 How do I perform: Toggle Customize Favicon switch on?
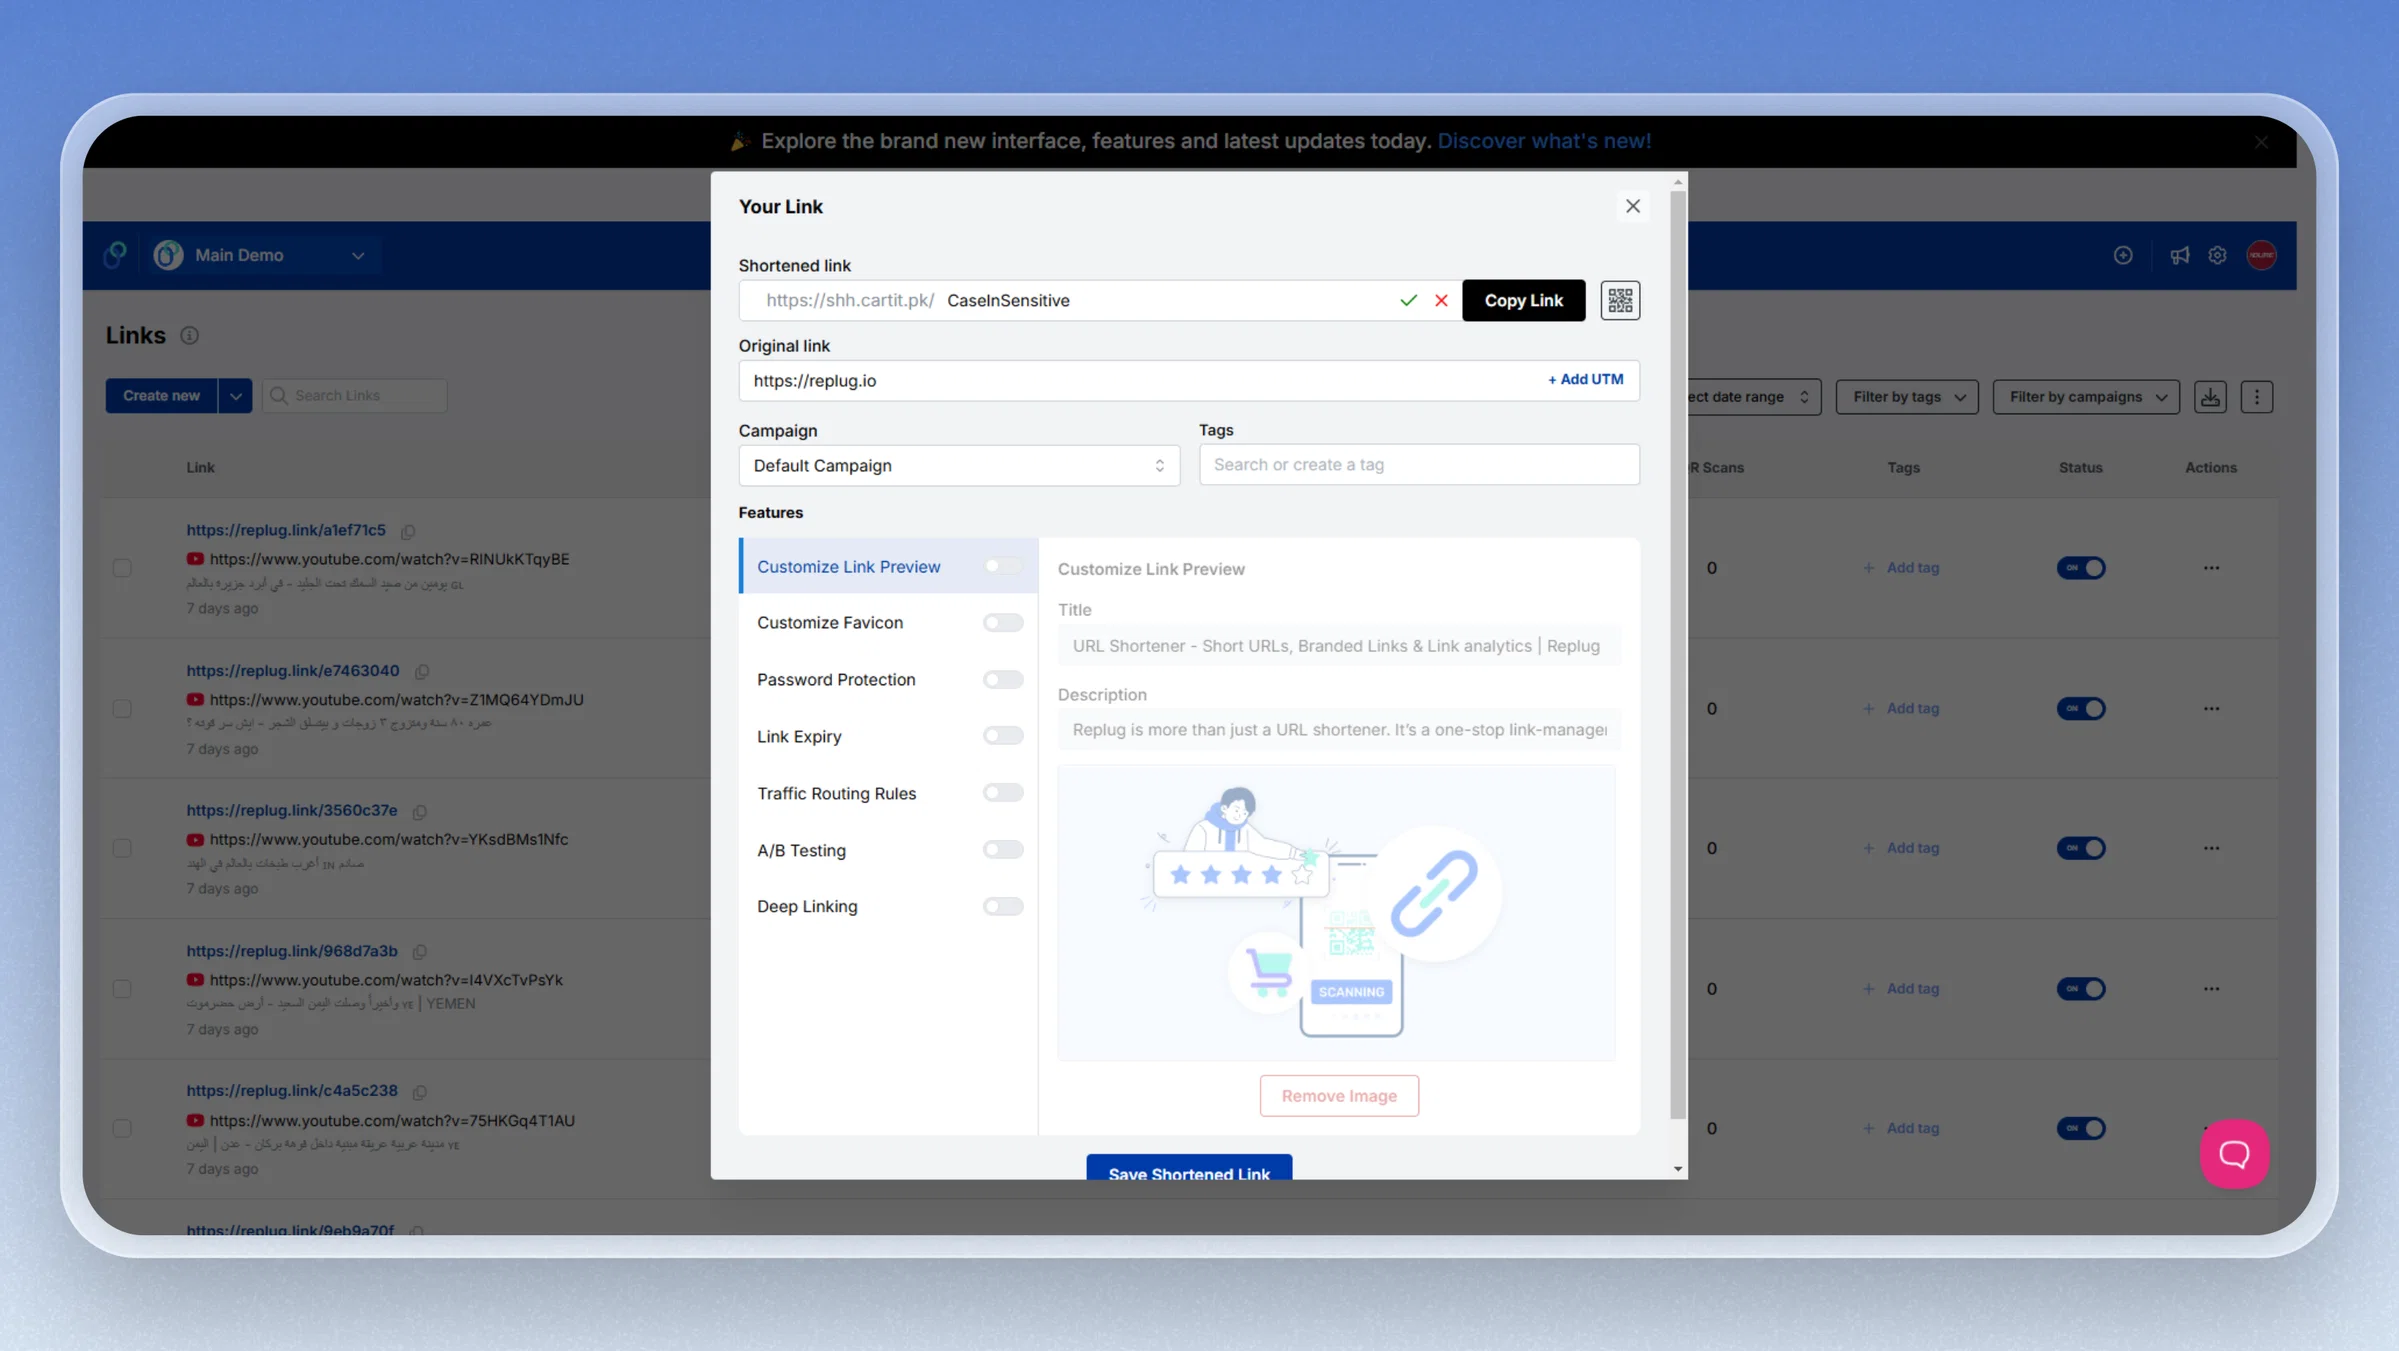coord(1002,622)
